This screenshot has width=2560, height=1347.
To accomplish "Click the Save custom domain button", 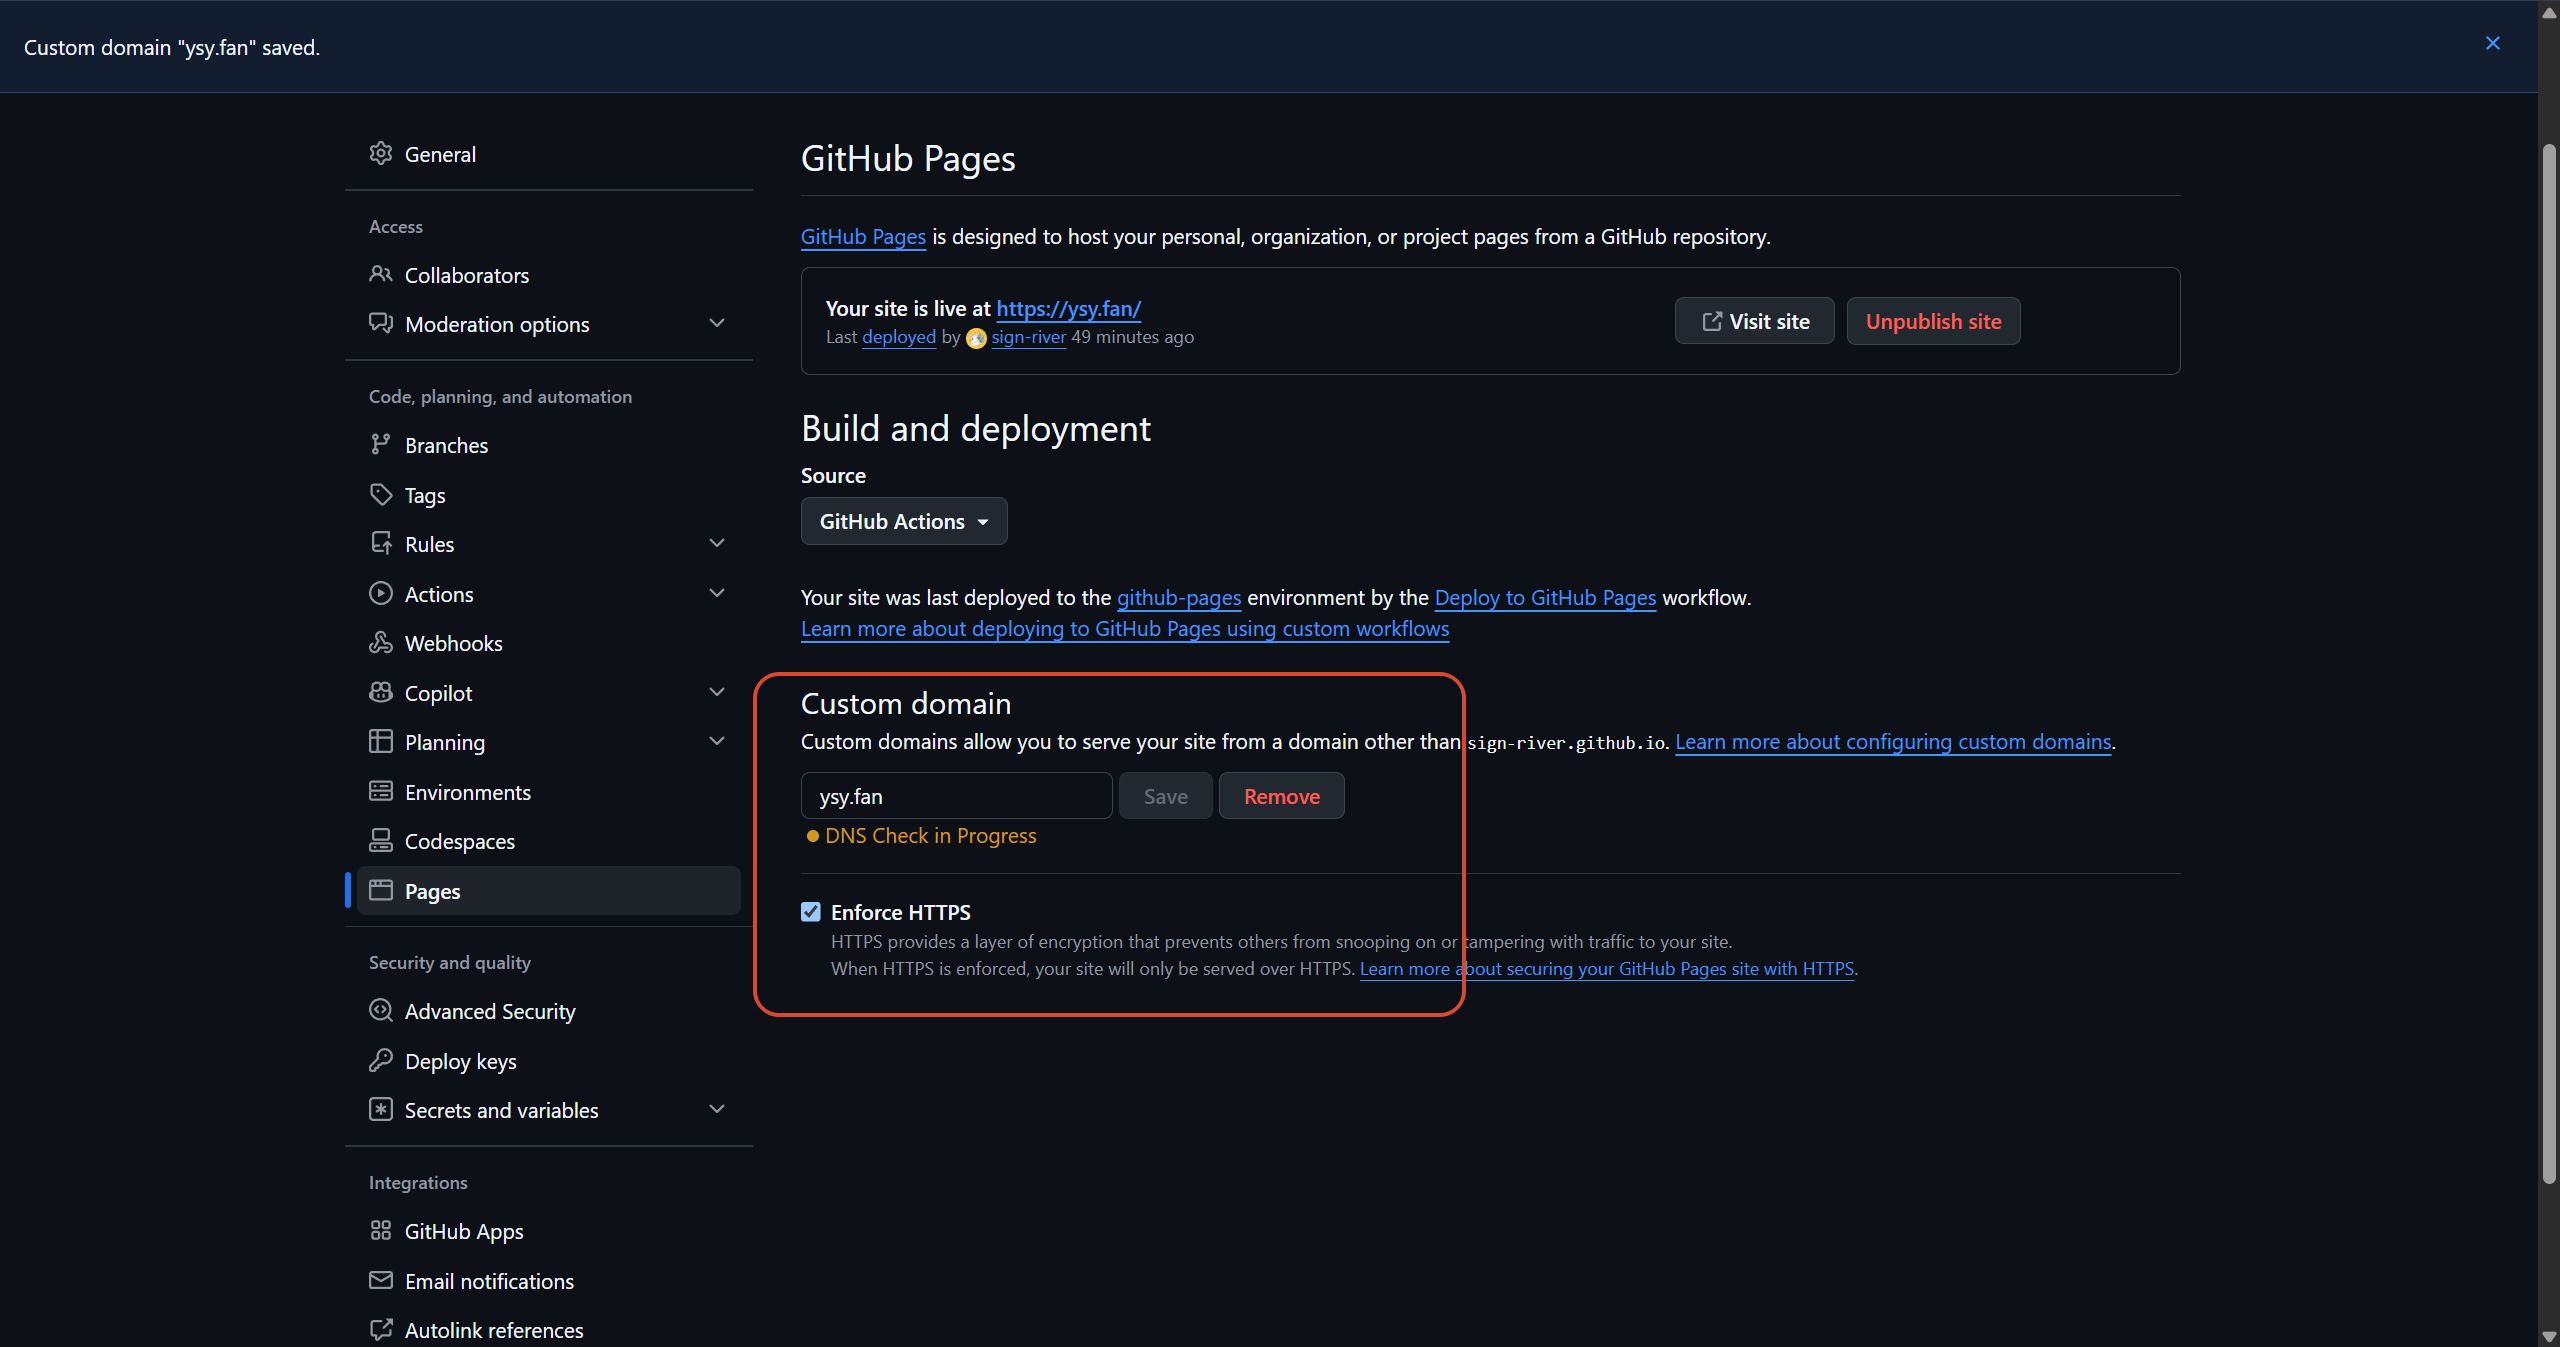I will click(1166, 796).
